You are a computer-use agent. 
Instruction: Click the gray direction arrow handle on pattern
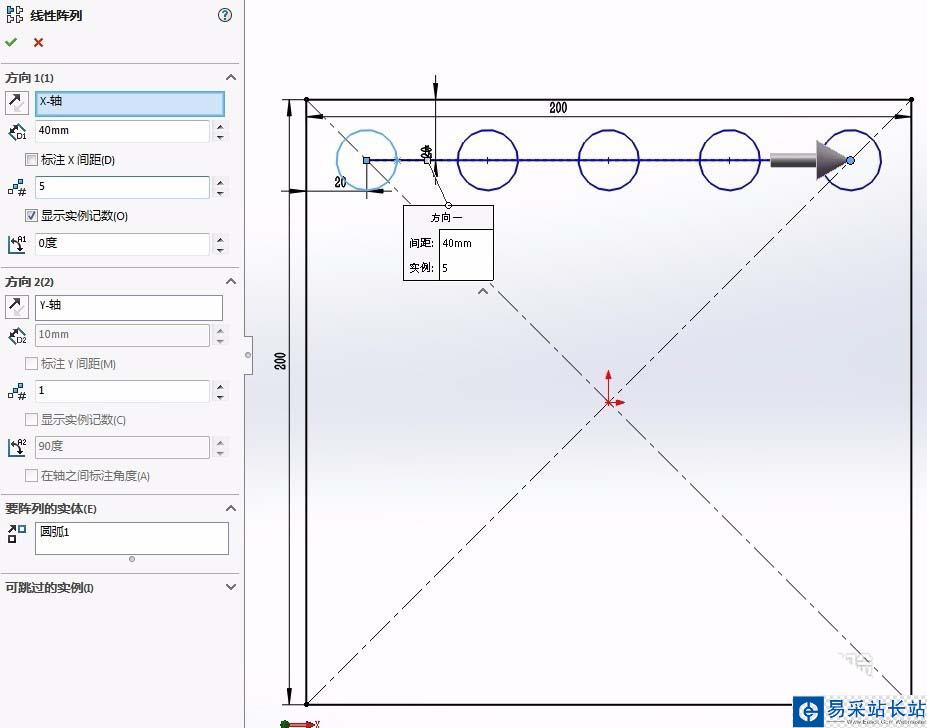808,160
